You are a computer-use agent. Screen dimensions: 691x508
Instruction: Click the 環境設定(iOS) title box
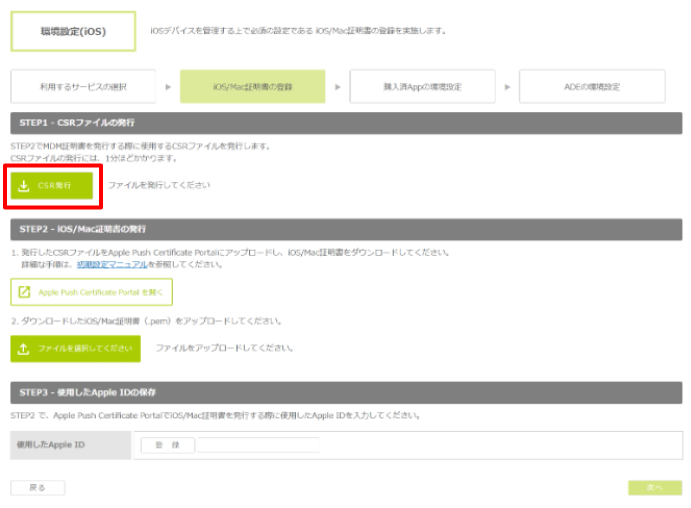tap(73, 31)
